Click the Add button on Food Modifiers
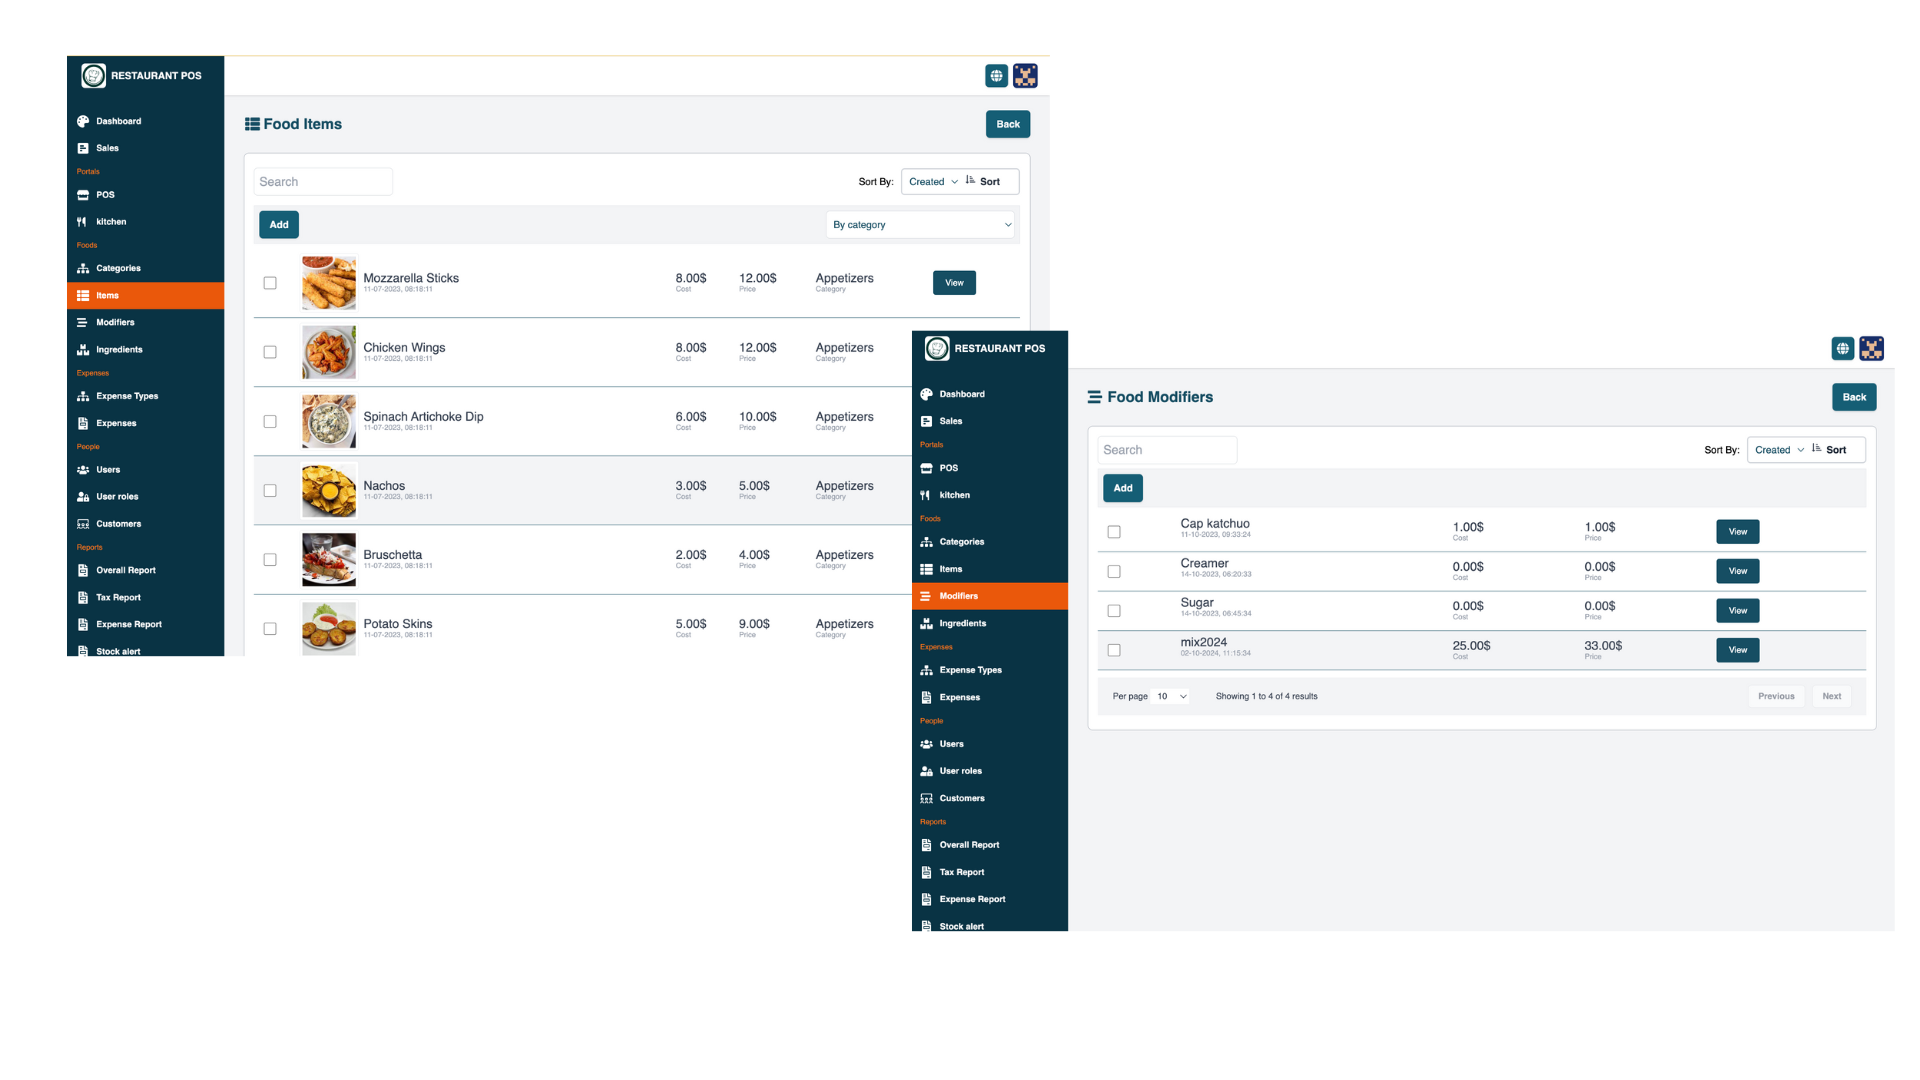Image resolution: width=1920 pixels, height=1080 pixels. pyautogui.click(x=1122, y=488)
